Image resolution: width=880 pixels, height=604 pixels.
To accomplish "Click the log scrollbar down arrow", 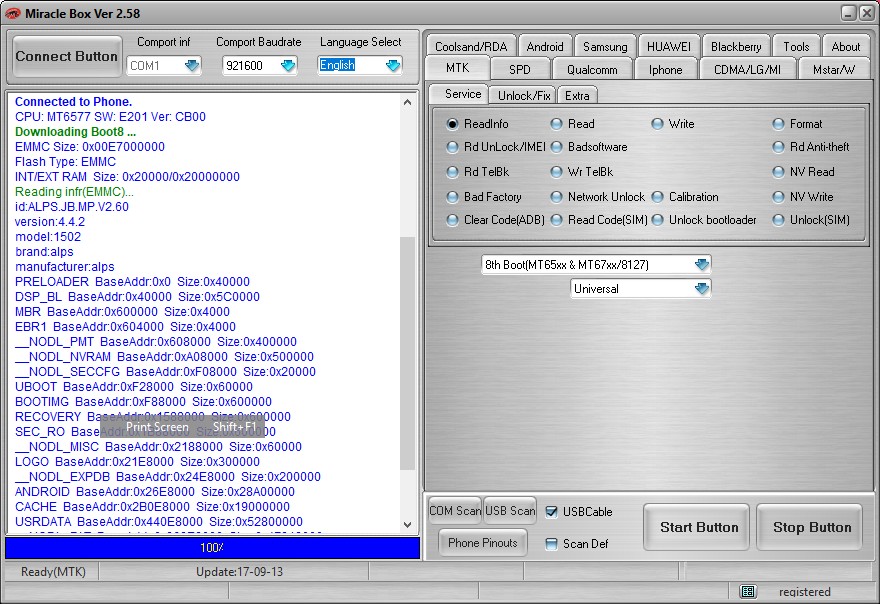I will pyautogui.click(x=407, y=525).
